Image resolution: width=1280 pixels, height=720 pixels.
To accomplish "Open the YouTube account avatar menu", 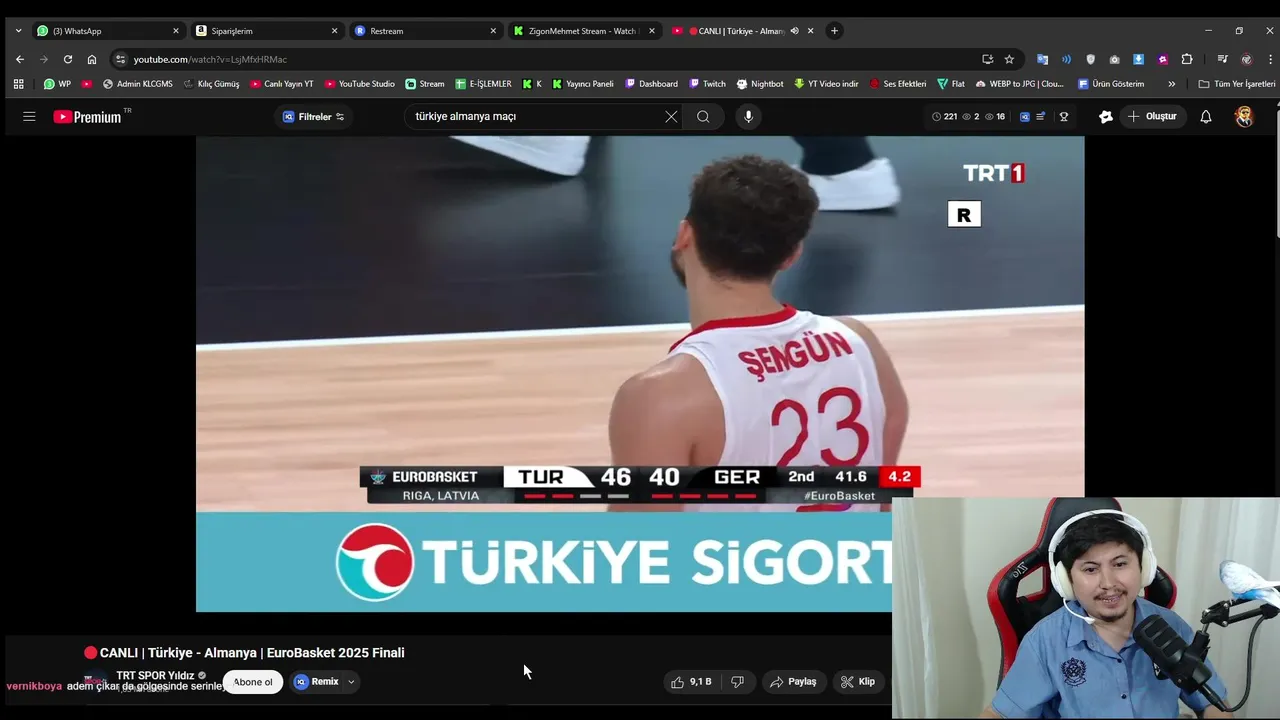I will click(1244, 117).
